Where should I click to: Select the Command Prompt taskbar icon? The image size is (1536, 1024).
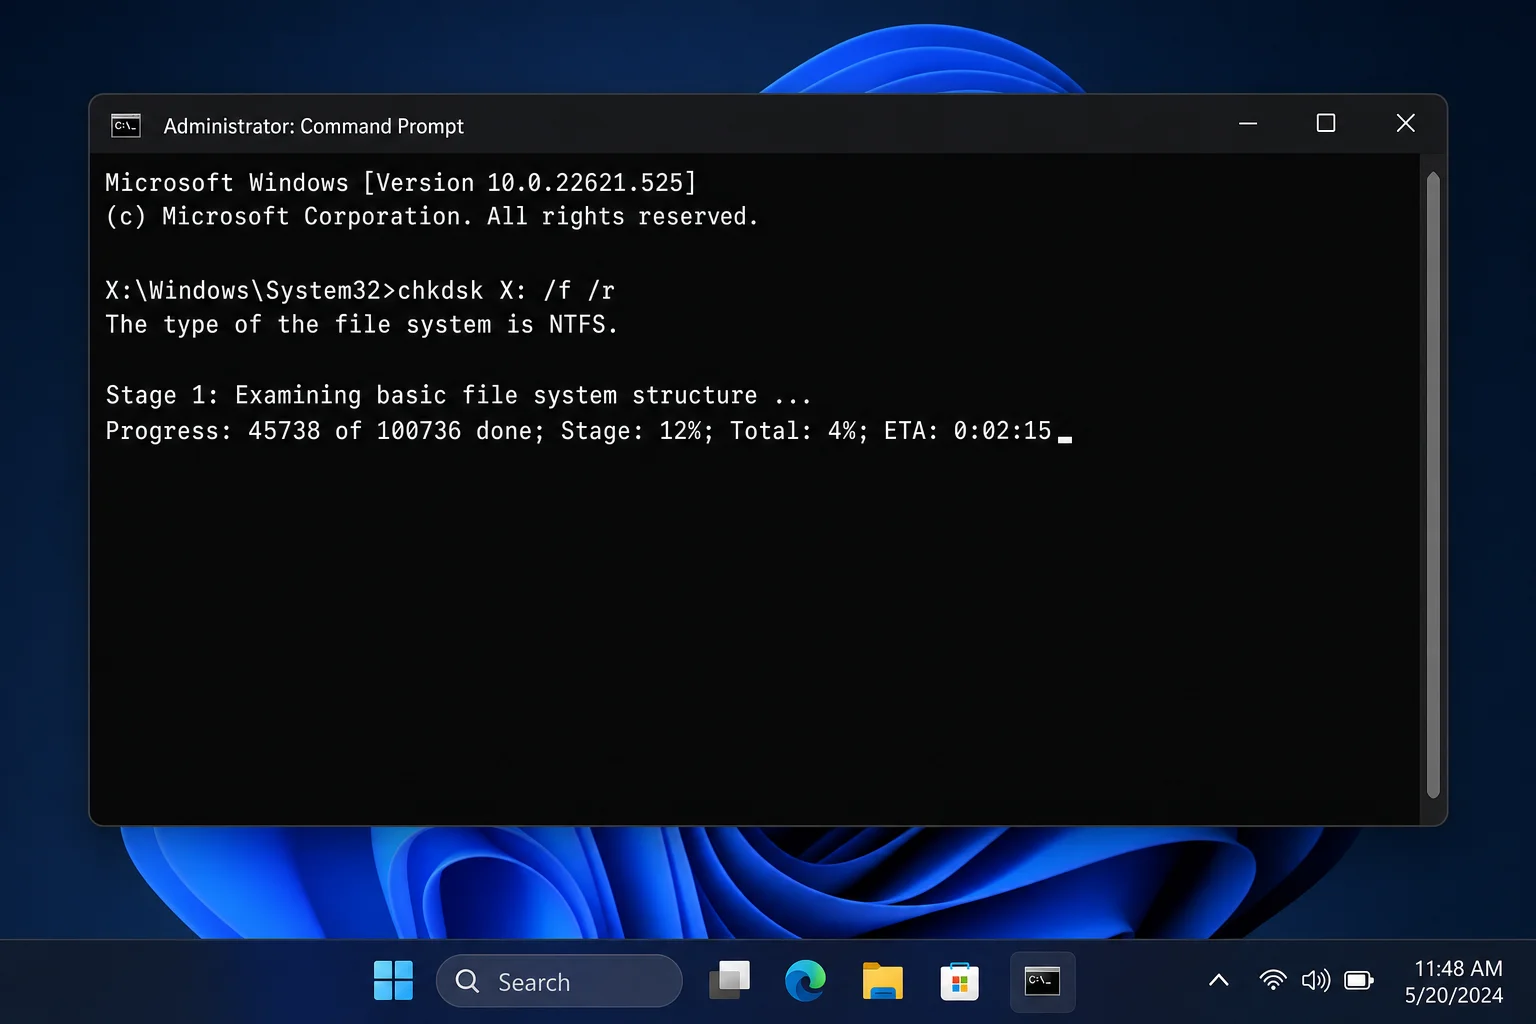click(x=1042, y=981)
